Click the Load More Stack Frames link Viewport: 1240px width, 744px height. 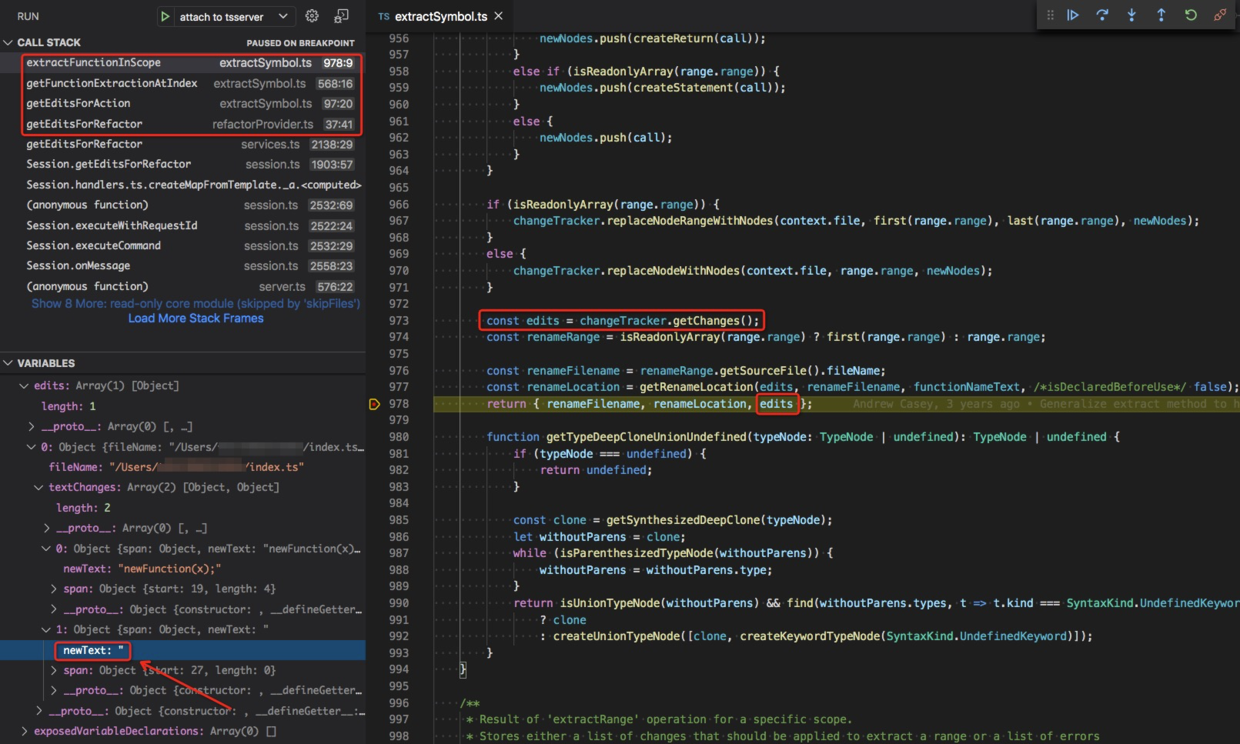point(195,318)
